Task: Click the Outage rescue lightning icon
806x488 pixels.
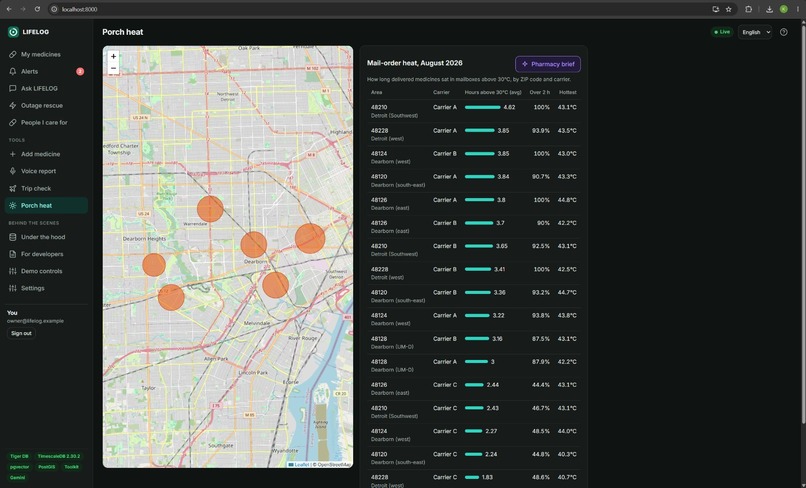Action: click(x=13, y=105)
